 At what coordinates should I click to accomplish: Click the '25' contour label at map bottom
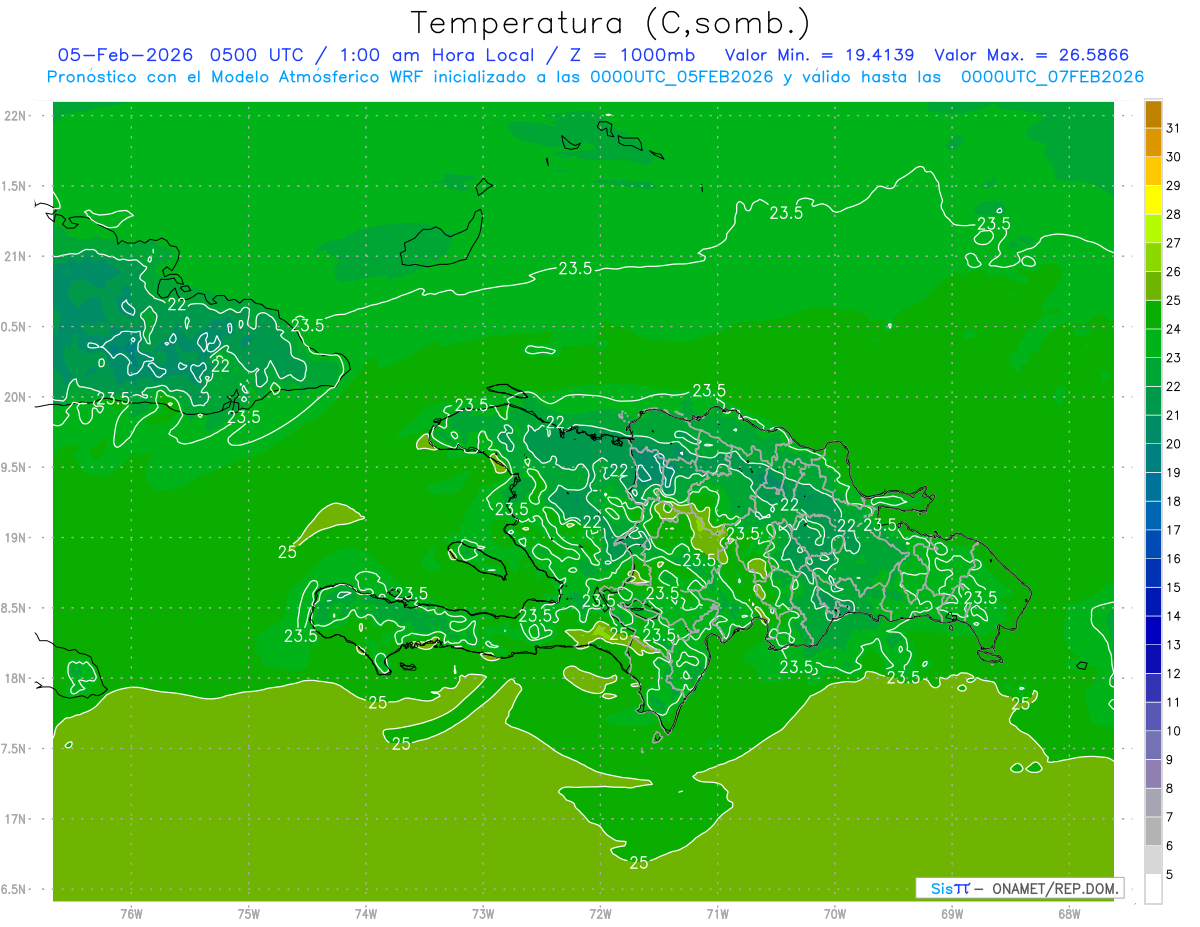[639, 863]
